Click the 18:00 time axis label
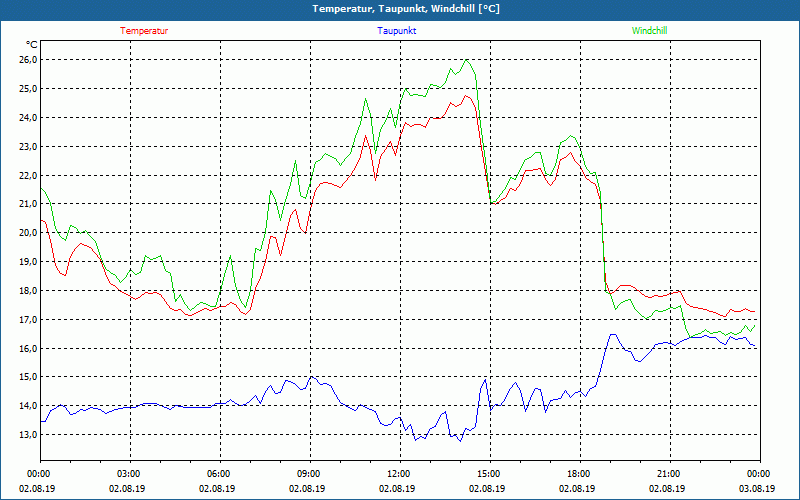Image resolution: width=800 pixels, height=500 pixels. 580,474
